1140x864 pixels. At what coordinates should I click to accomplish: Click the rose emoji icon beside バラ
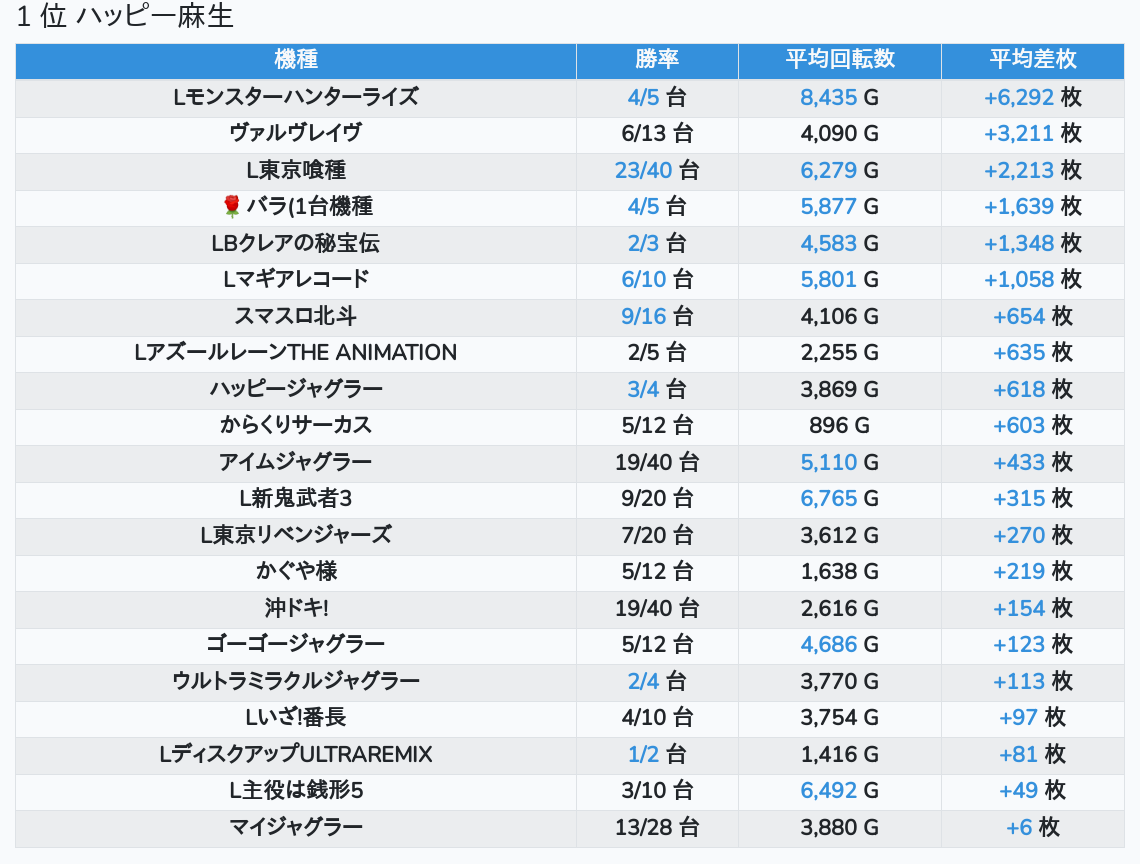232,207
